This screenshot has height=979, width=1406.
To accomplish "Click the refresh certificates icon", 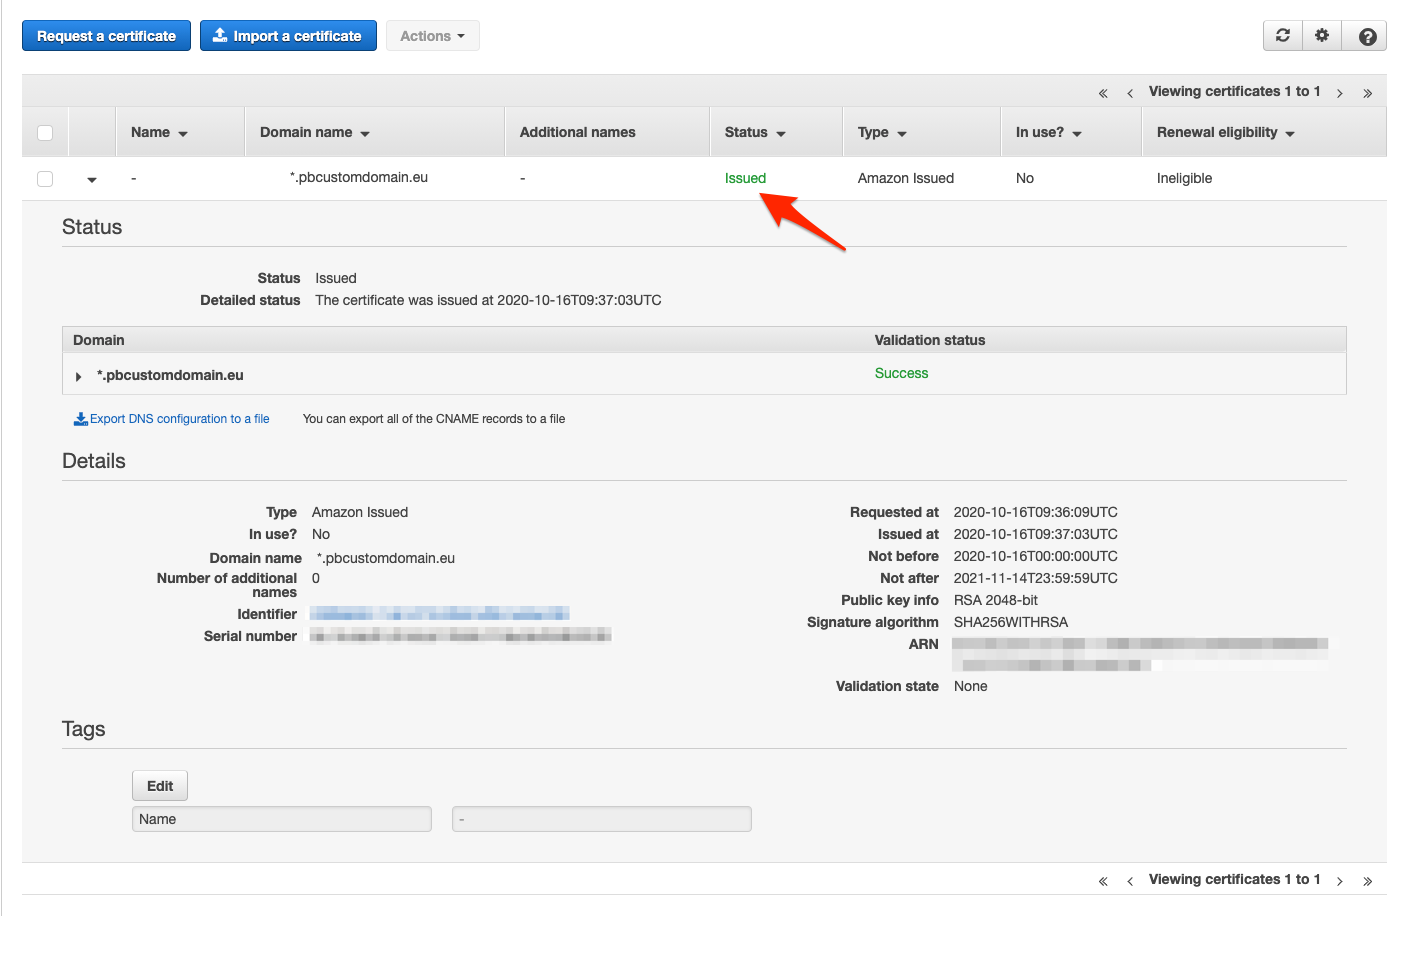I will [x=1283, y=36].
